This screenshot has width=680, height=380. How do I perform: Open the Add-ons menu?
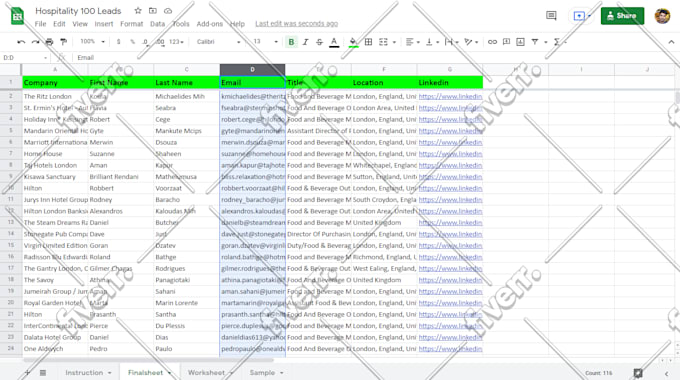tap(209, 24)
